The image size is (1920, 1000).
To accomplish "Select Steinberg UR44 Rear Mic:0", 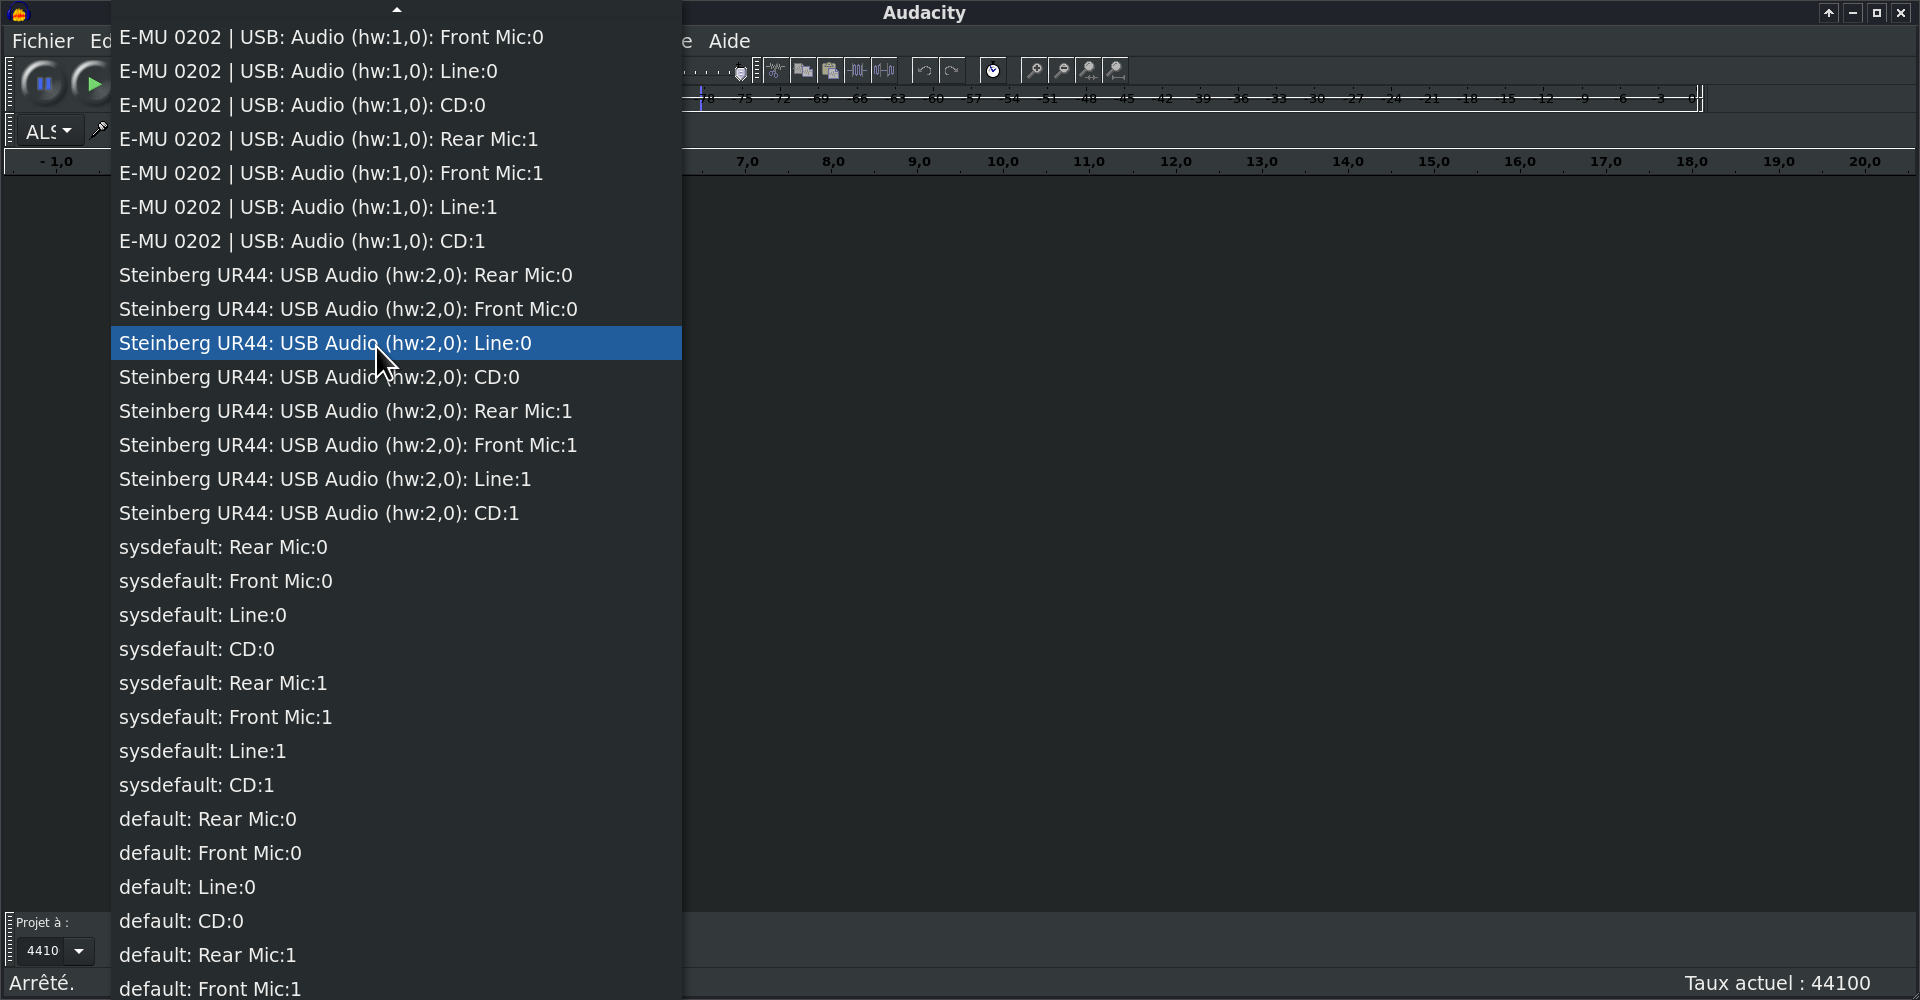I will click(x=396, y=275).
